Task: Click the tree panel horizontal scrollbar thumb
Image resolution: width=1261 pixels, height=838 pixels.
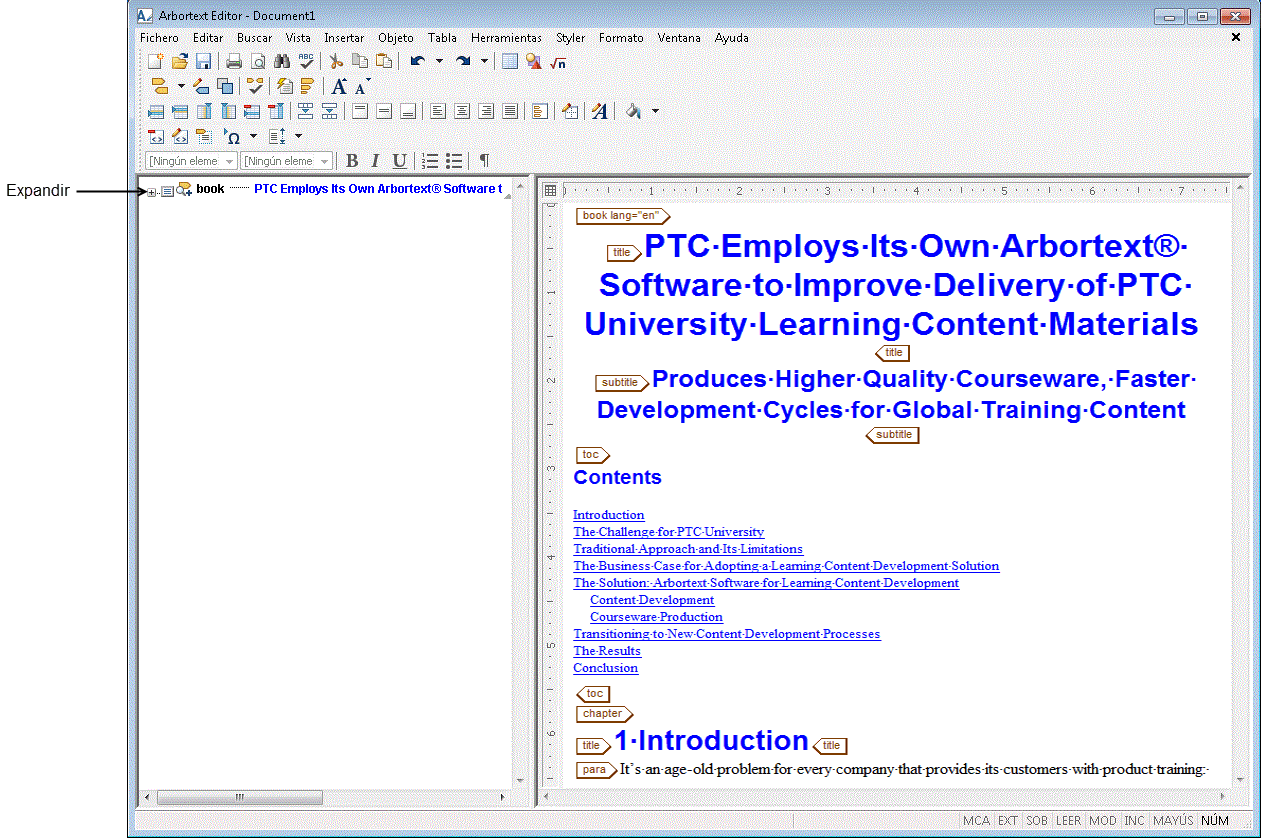Action: coord(239,797)
